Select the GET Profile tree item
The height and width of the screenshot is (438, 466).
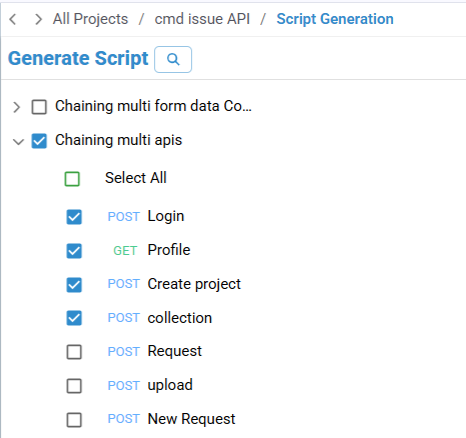click(152, 250)
